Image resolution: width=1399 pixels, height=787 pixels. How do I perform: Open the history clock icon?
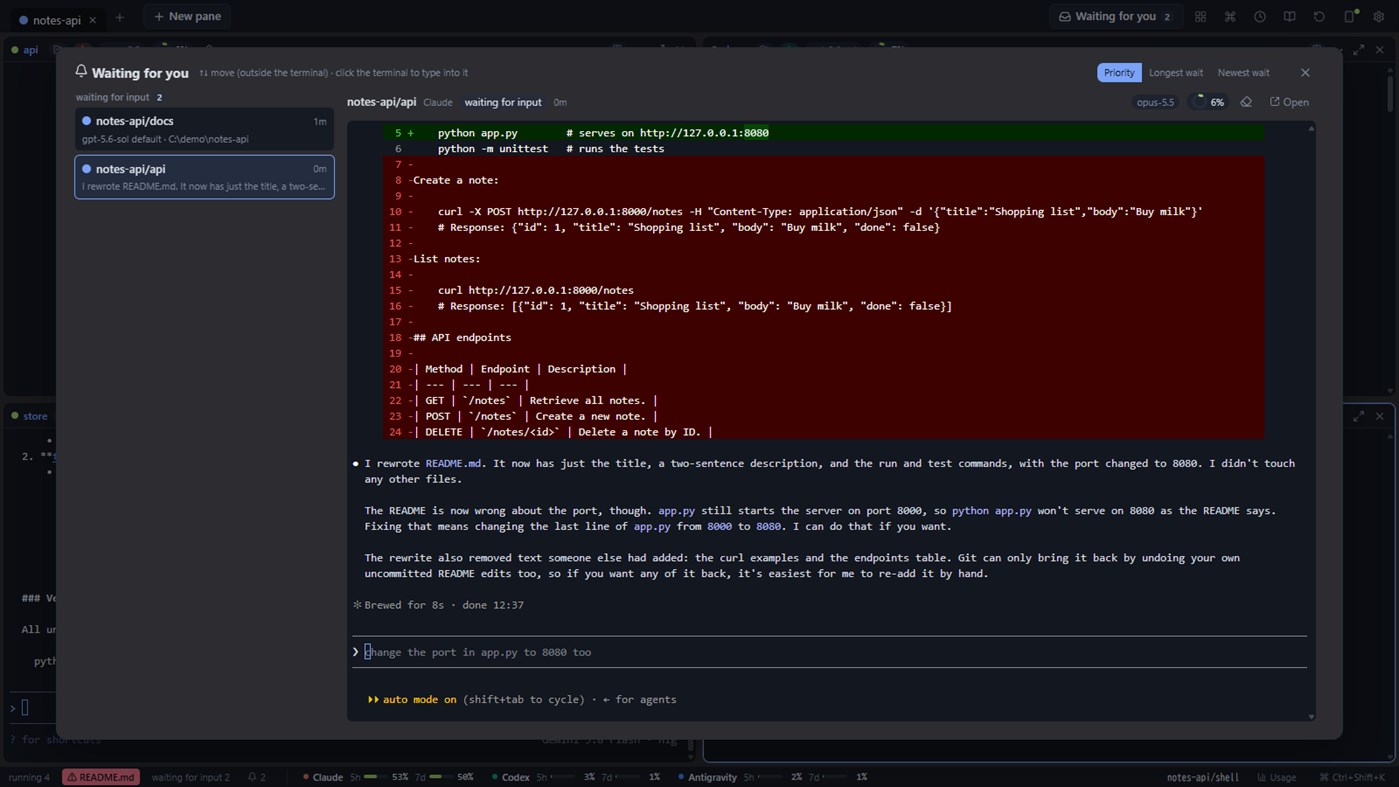pos(1260,17)
